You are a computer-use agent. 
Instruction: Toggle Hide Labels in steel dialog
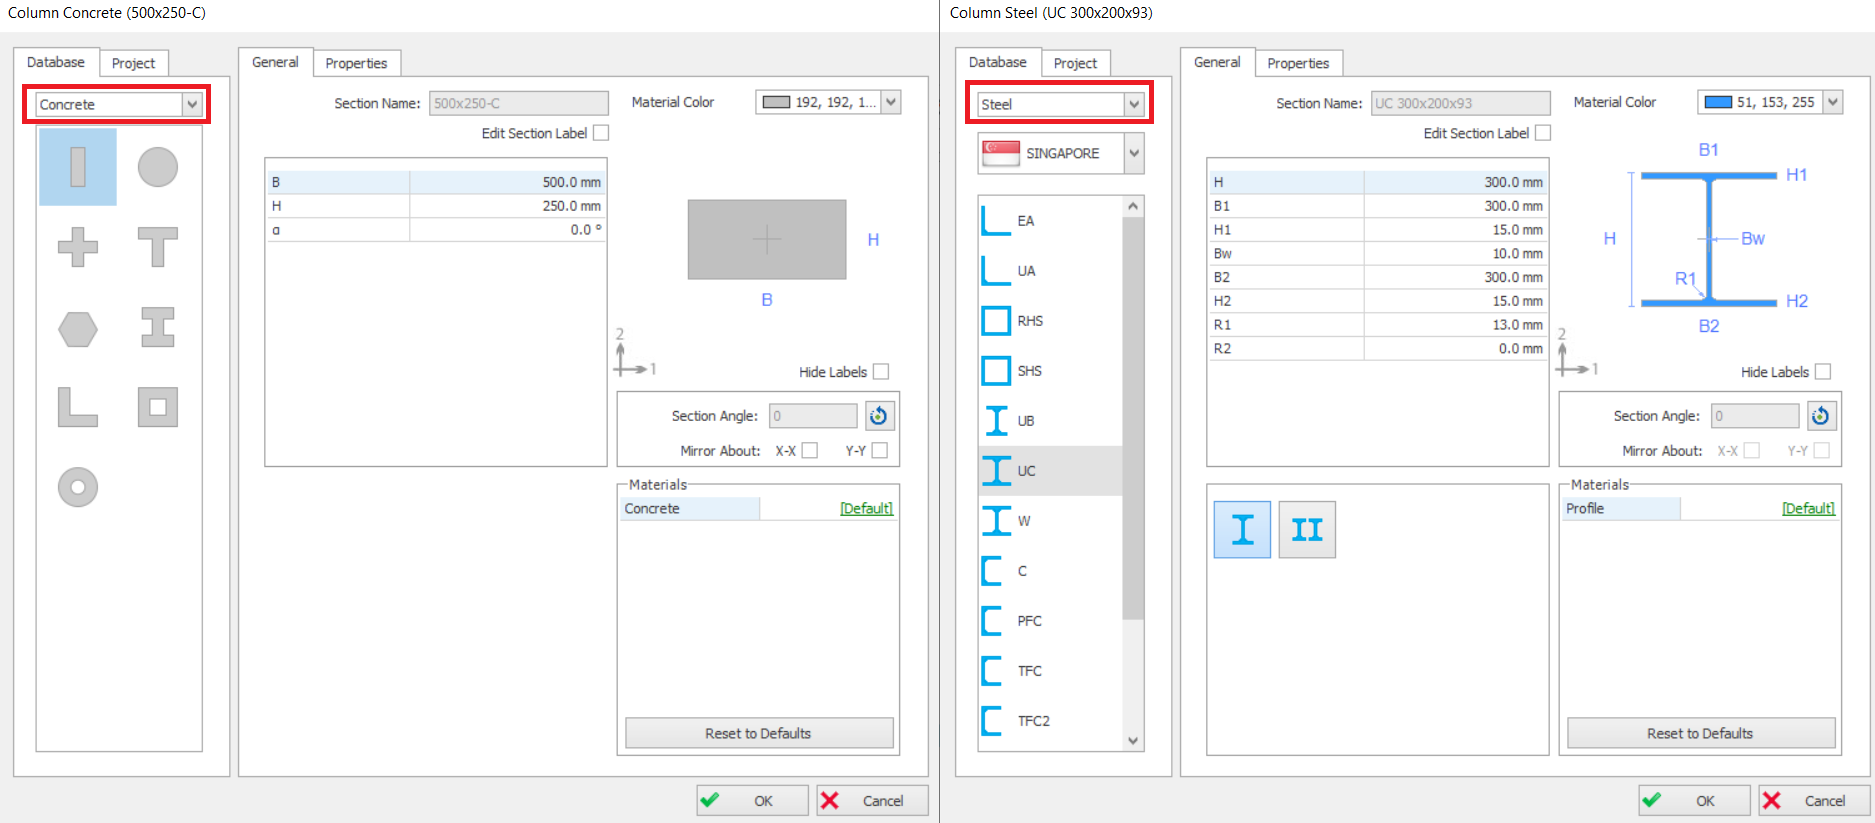[1822, 372]
